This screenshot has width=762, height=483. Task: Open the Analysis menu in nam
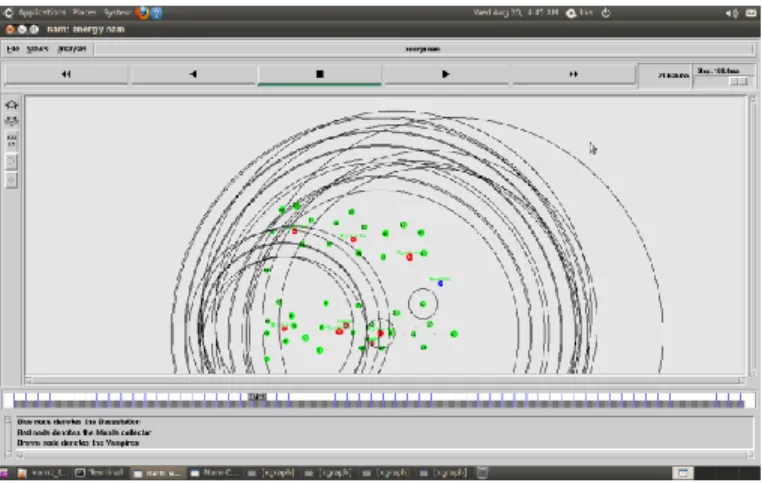coord(72,49)
